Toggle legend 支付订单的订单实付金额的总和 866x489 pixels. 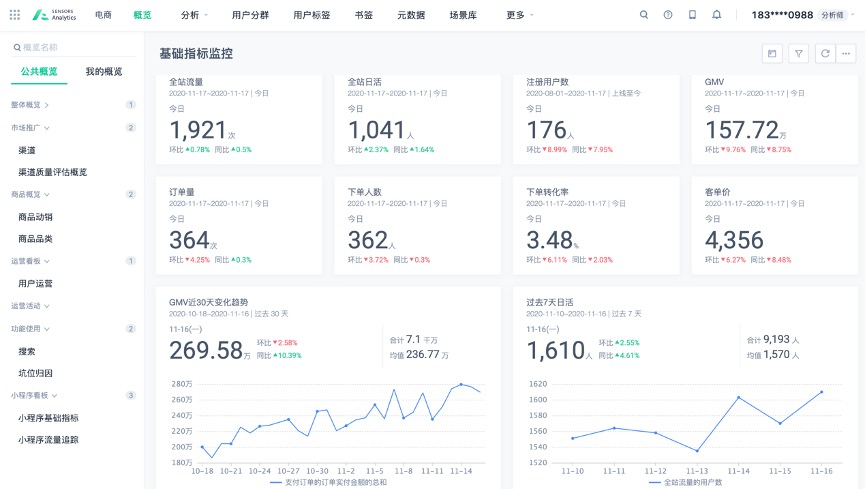pos(328,482)
